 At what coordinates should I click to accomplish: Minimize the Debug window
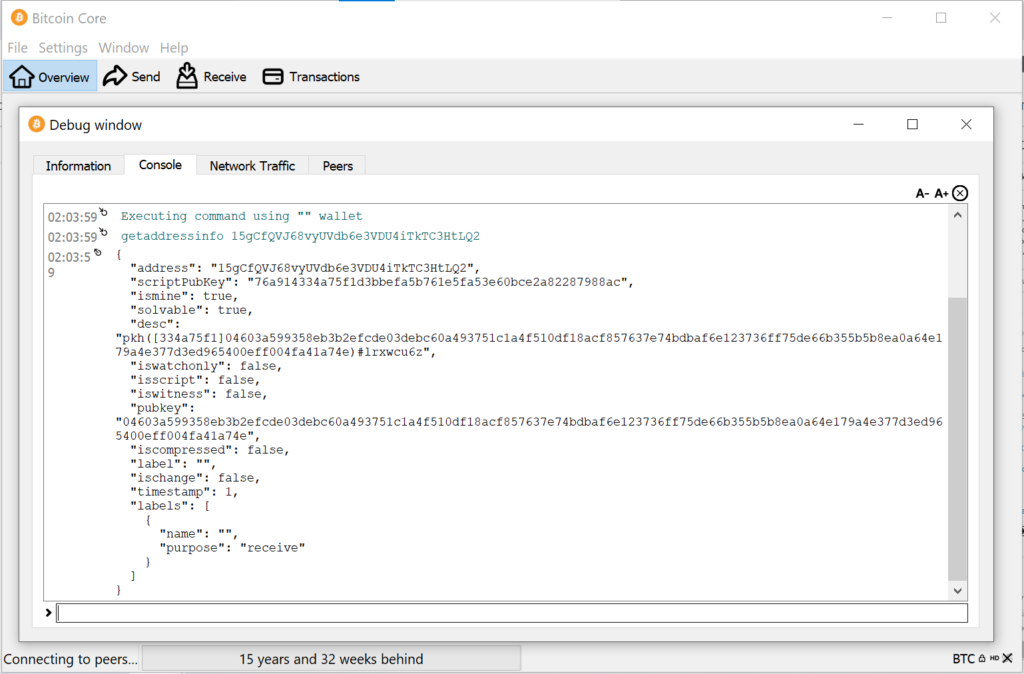[x=859, y=124]
